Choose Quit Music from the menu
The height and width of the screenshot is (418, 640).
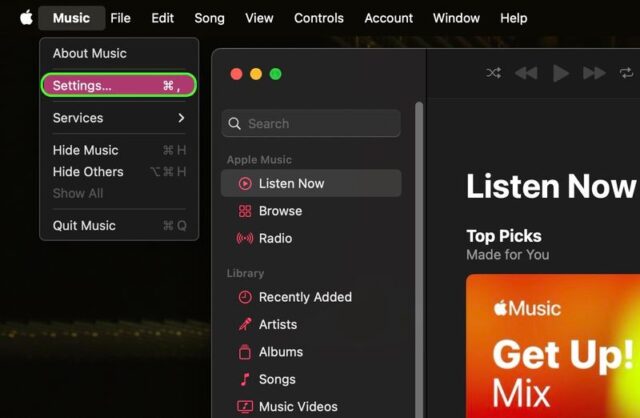coord(119,225)
